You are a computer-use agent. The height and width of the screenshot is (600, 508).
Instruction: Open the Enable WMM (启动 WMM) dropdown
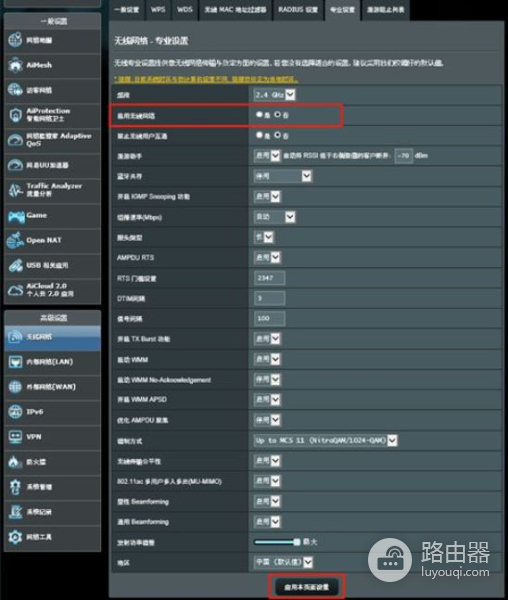267,359
